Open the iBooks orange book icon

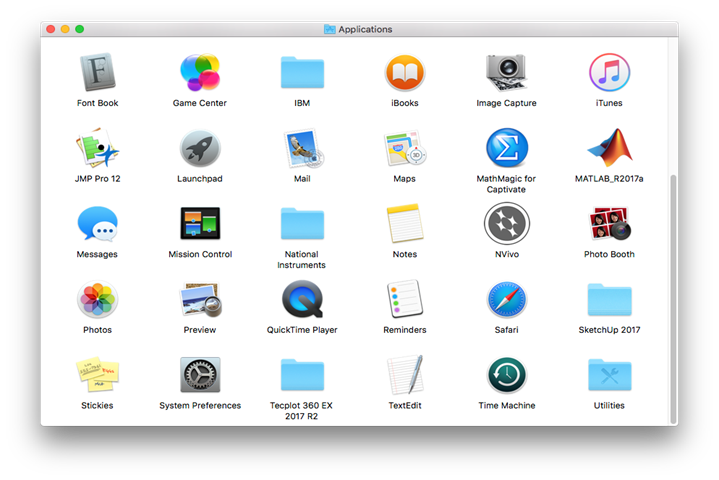click(404, 72)
